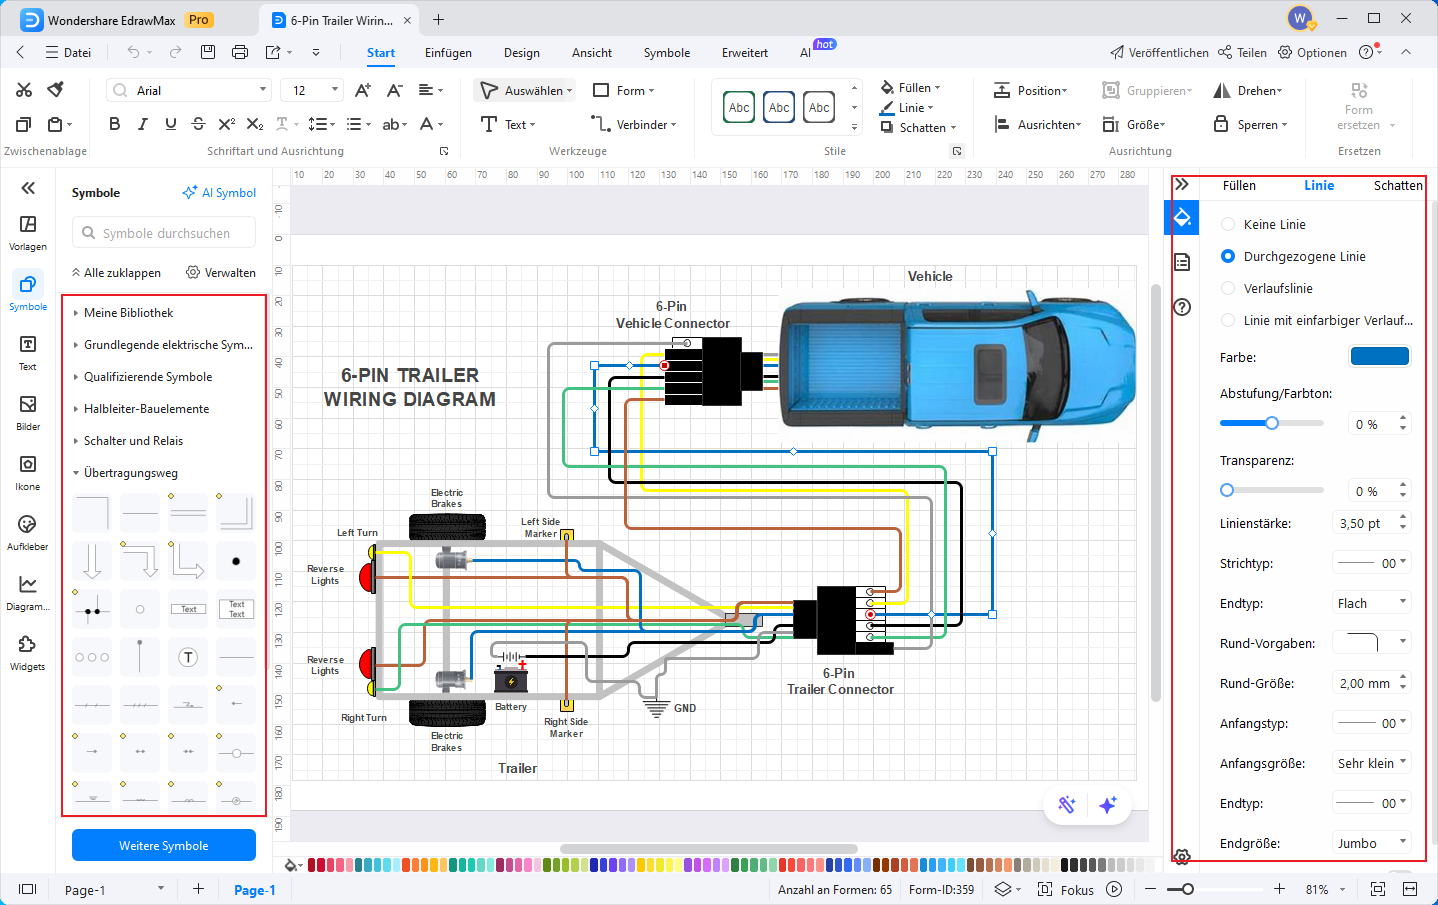Image resolution: width=1438 pixels, height=905 pixels.
Task: Click the Print icon in top bar
Action: [240, 52]
